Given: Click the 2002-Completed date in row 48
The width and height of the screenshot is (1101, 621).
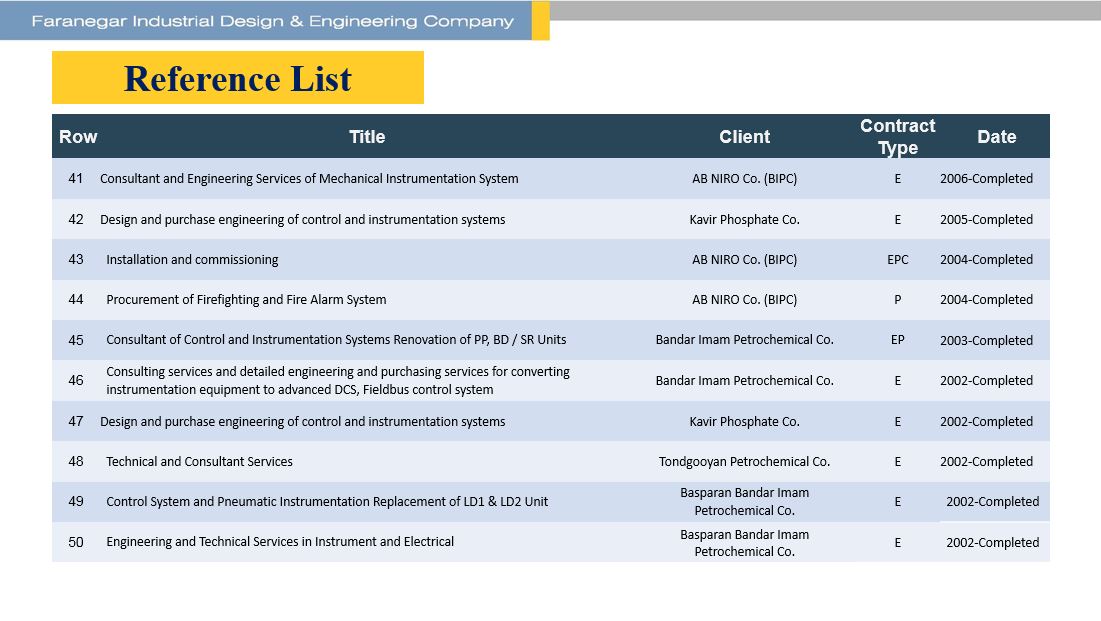Looking at the screenshot, I should 987,461.
